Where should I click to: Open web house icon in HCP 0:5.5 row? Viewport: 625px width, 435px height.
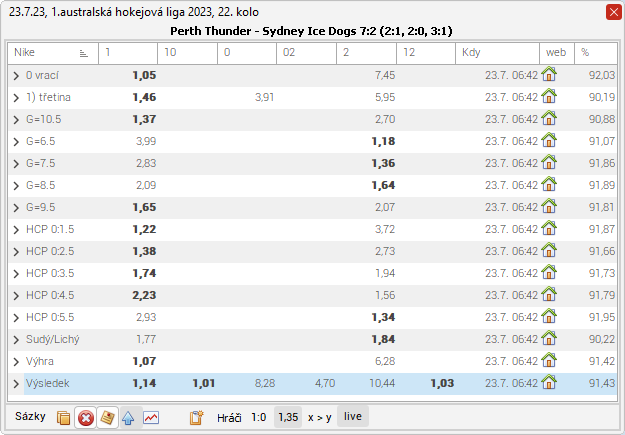coord(549,316)
